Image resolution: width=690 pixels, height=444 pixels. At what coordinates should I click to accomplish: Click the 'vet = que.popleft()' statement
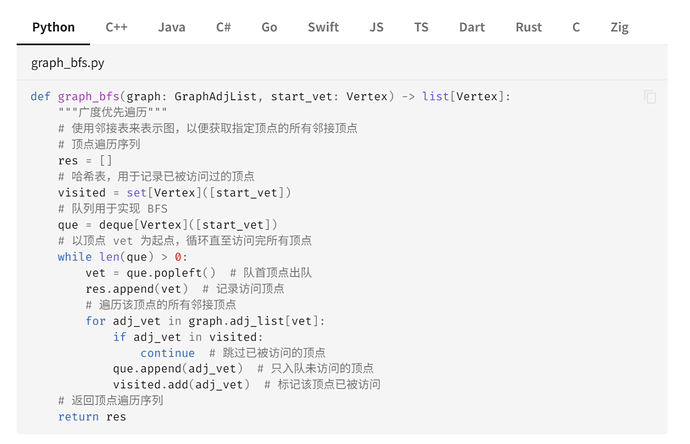coord(150,273)
